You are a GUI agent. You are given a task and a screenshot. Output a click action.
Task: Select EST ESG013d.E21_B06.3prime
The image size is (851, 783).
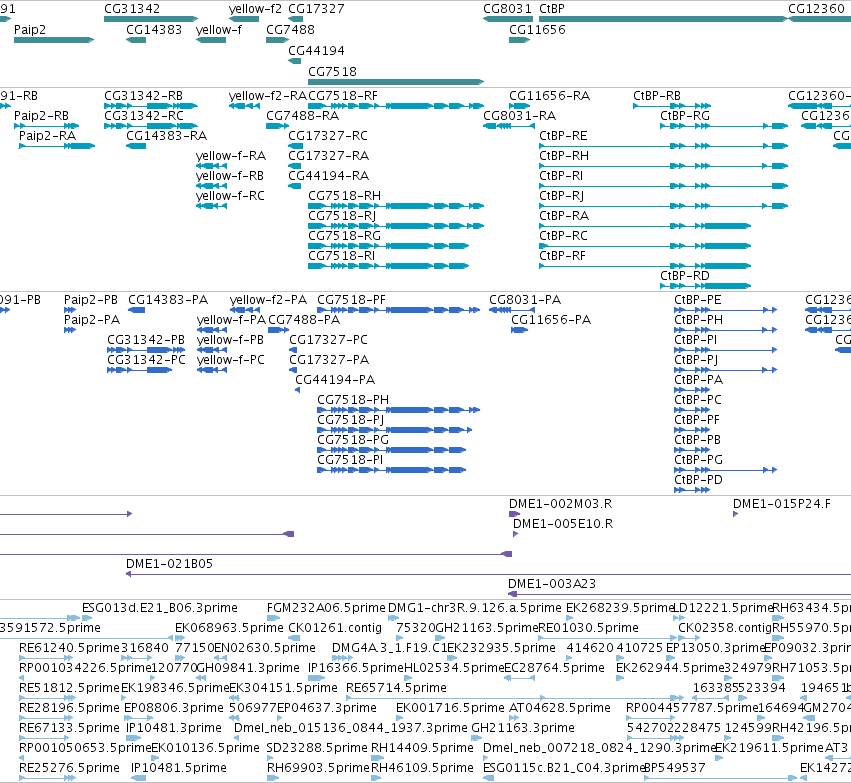(160, 608)
